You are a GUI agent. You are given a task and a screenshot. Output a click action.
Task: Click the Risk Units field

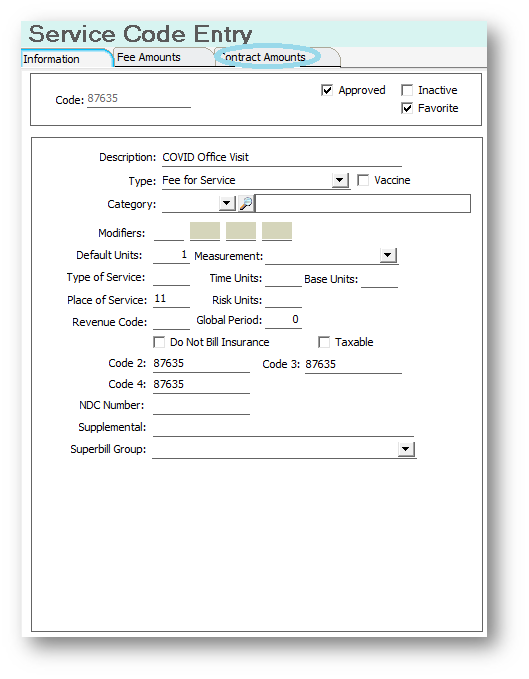click(283, 300)
